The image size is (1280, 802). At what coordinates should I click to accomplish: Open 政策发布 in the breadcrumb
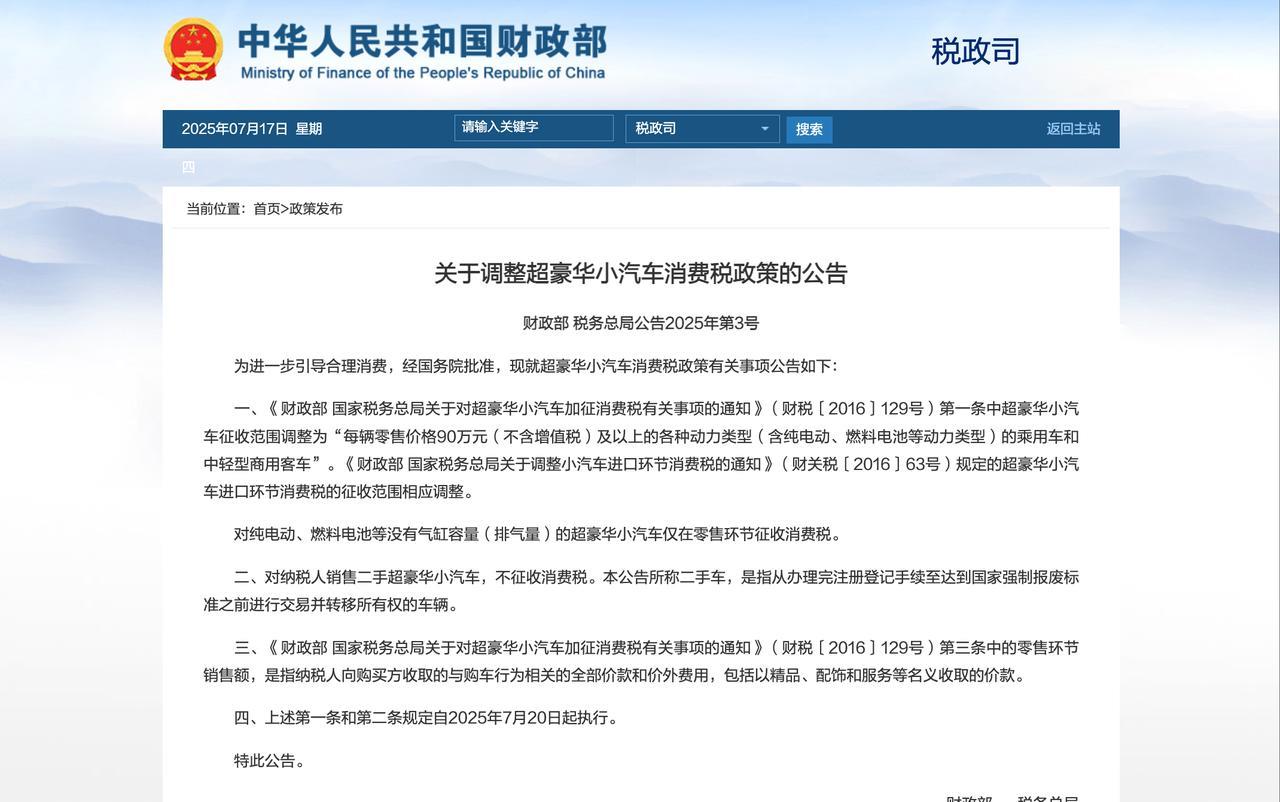(x=316, y=209)
